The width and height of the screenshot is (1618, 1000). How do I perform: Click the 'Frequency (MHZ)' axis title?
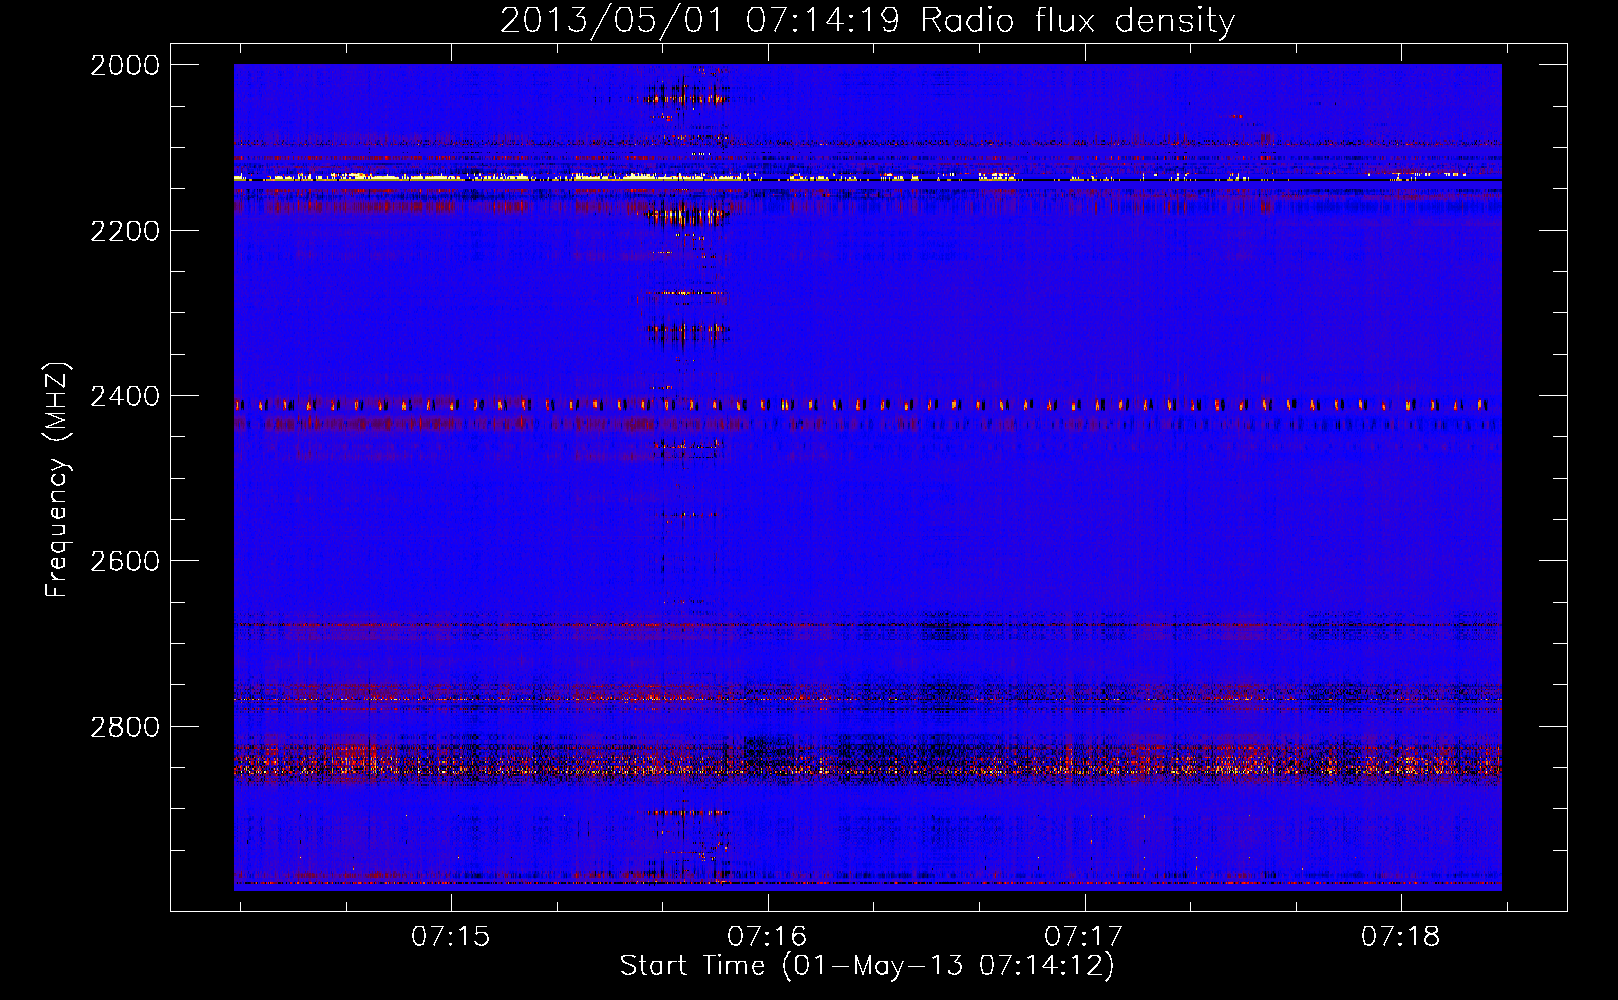pyautogui.click(x=58, y=480)
